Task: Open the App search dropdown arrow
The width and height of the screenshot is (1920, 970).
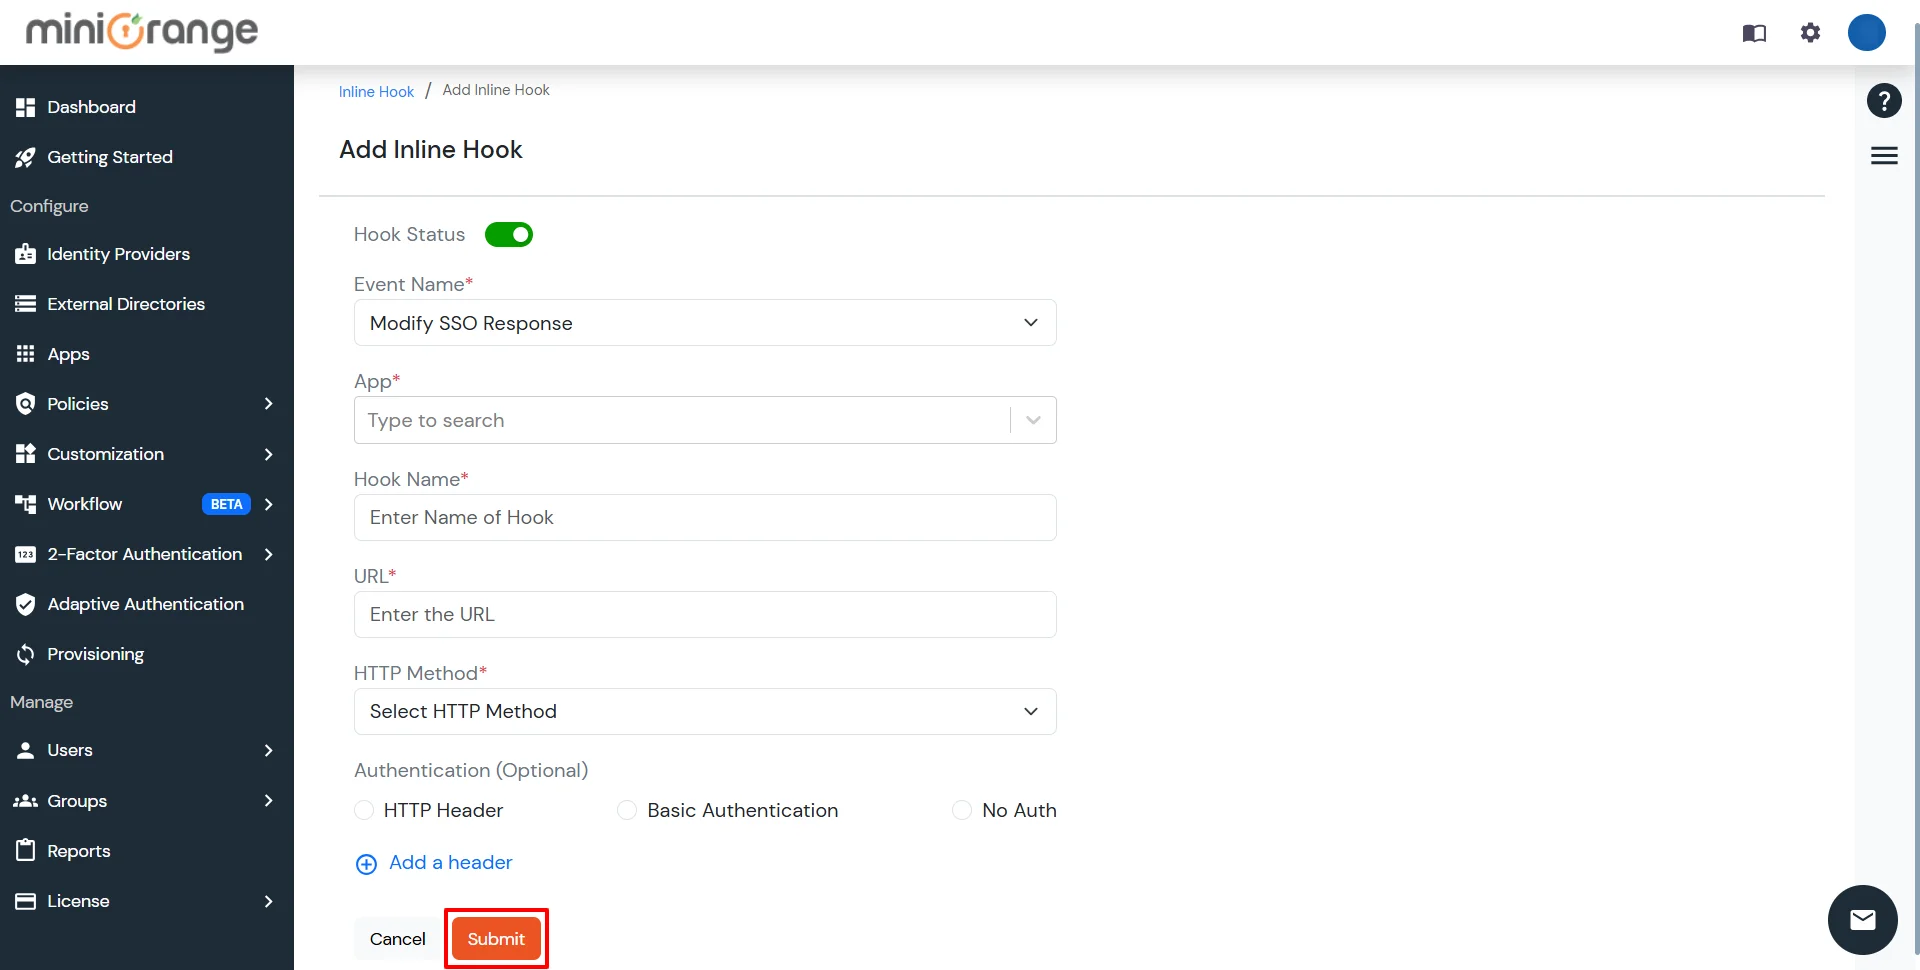Action: pos(1033,420)
